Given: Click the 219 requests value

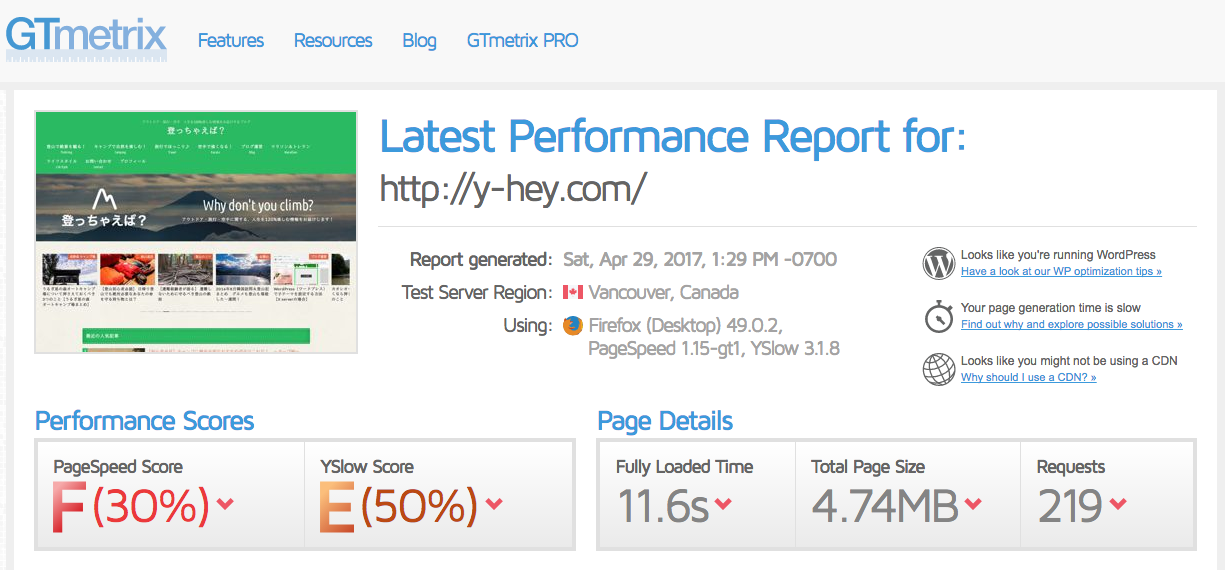Looking at the screenshot, I should tap(1069, 507).
